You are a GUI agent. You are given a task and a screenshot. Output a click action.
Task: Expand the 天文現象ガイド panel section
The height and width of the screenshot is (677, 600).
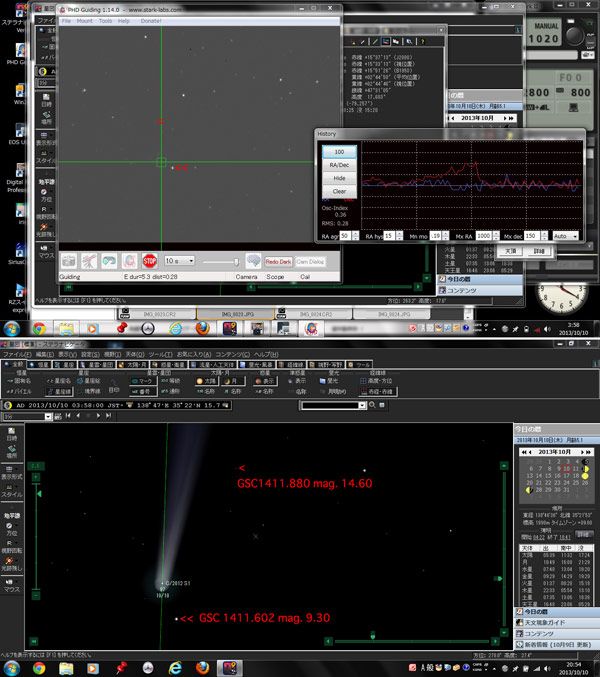[x=556, y=623]
